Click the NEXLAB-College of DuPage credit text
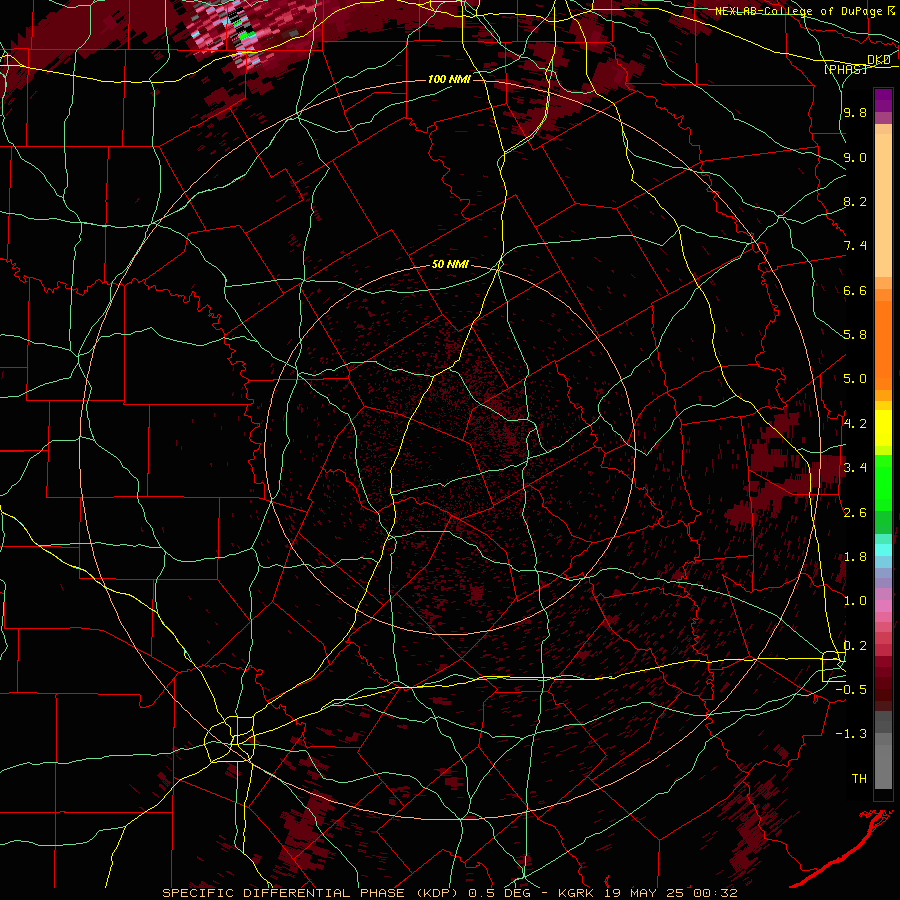The width and height of the screenshot is (900, 900). coord(798,11)
